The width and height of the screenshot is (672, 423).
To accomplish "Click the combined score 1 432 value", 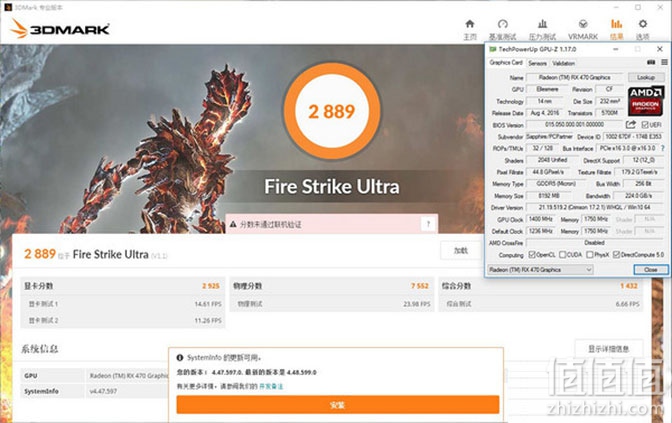I will (x=628, y=286).
